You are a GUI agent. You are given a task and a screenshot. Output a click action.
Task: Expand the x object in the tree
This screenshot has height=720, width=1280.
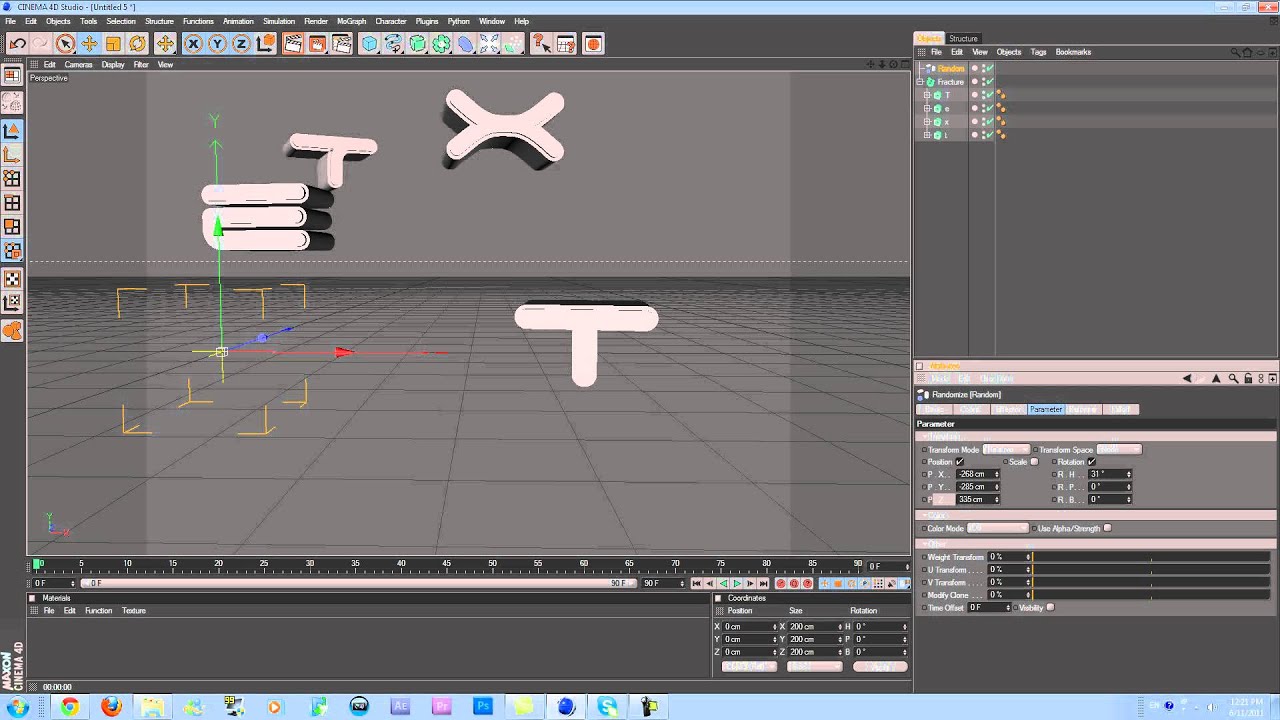[x=927, y=122]
